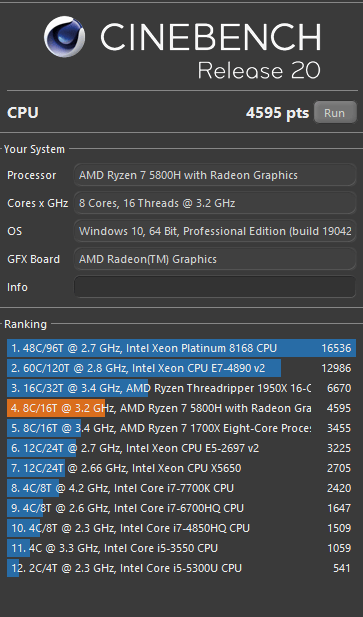Viewport: 363px width, 617px height.
Task: Select the Core i5-5300U ranking entry
Action: [x=181, y=568]
